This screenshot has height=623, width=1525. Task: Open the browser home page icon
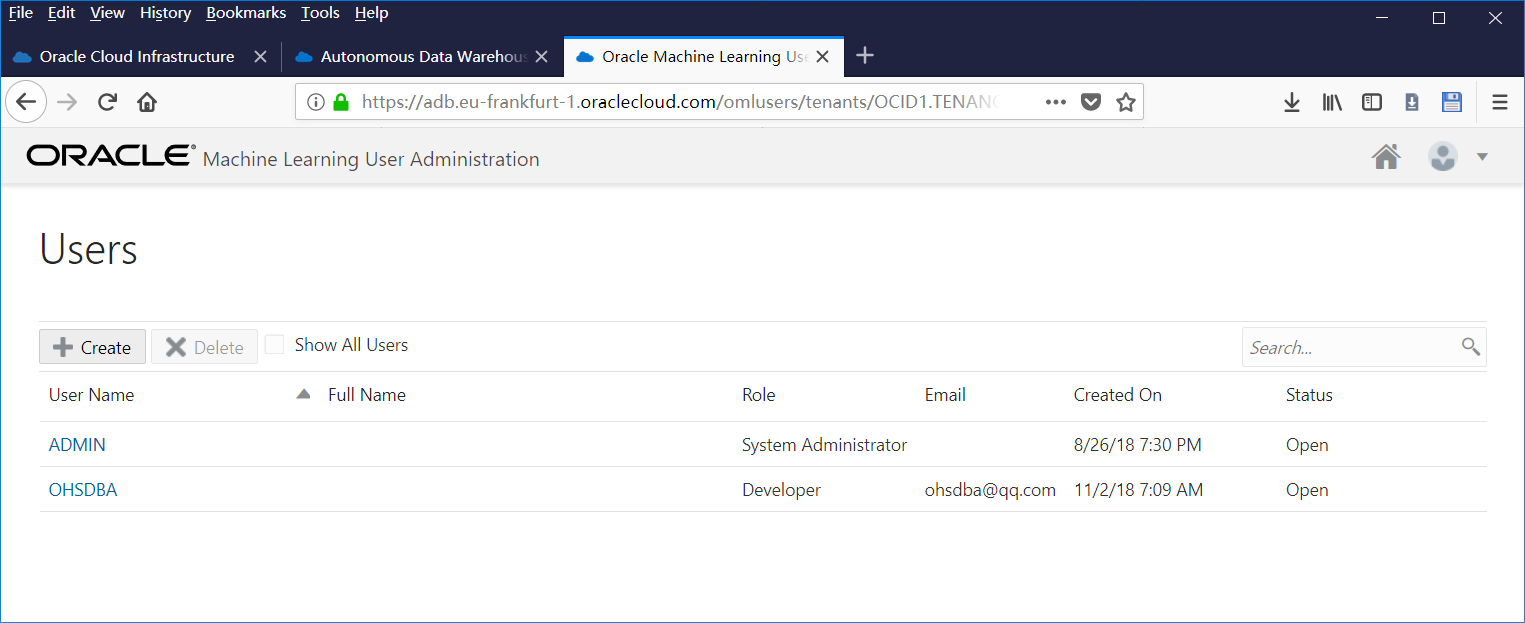tap(147, 102)
